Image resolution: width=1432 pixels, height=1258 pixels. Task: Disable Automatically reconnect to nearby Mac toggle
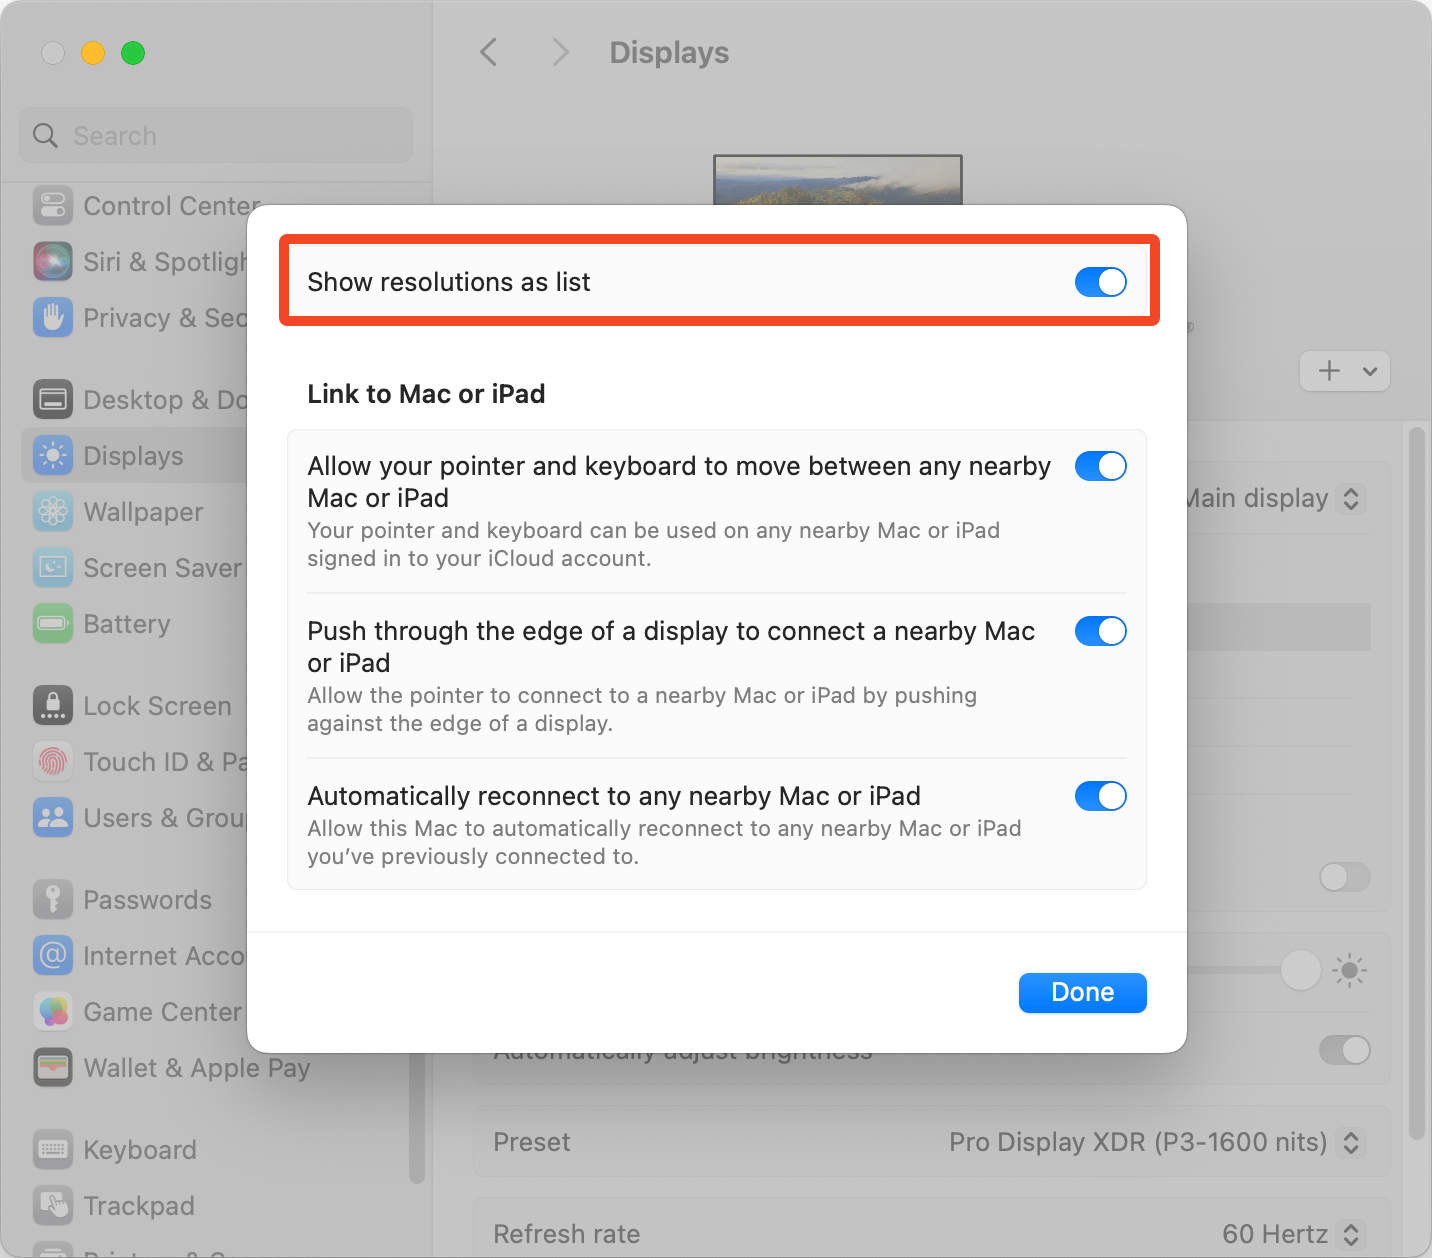pos(1100,796)
